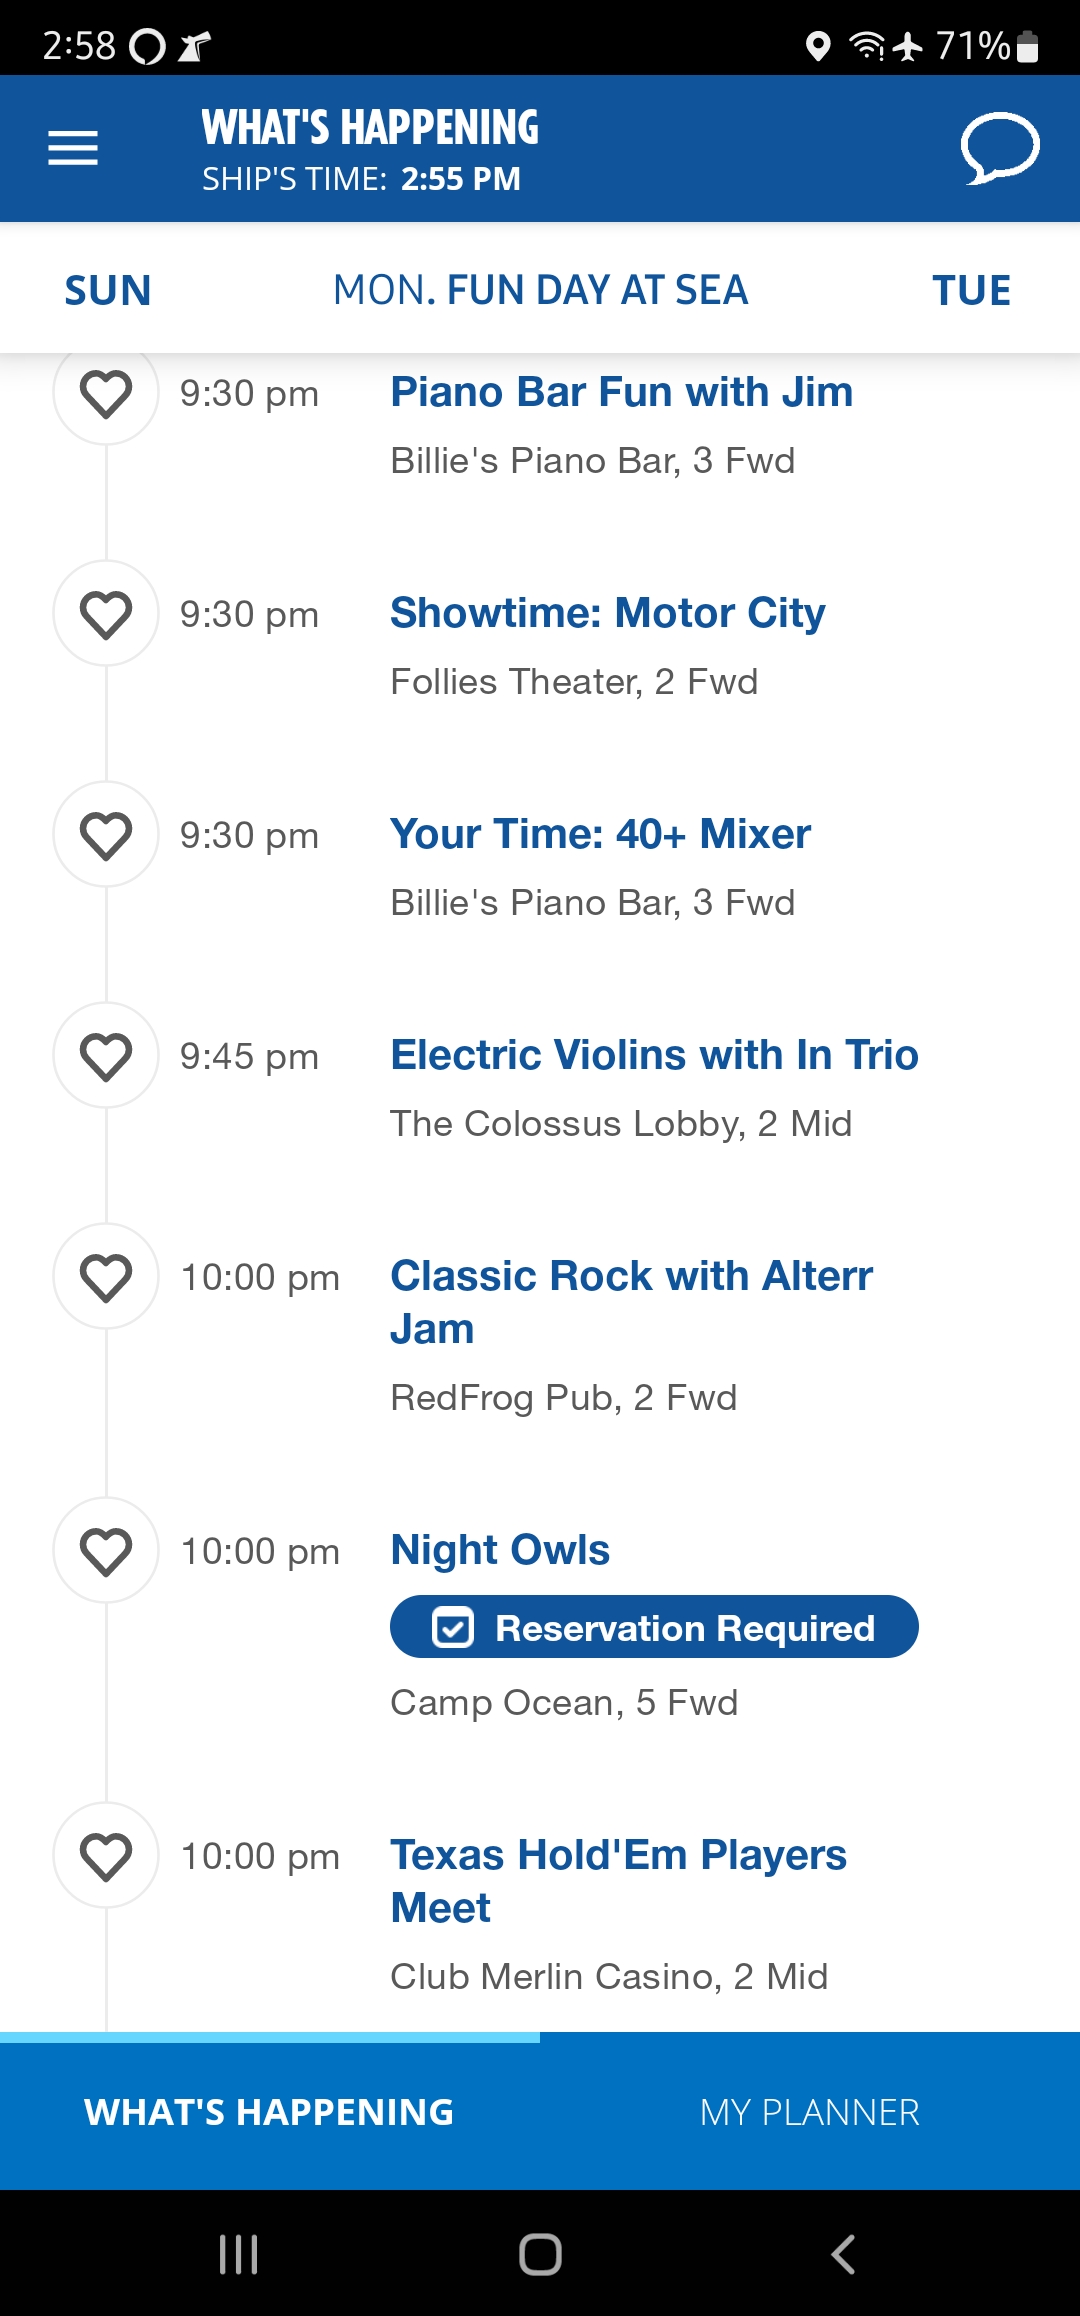Favorite Texas Hold'Em Players Meet

coord(106,1856)
